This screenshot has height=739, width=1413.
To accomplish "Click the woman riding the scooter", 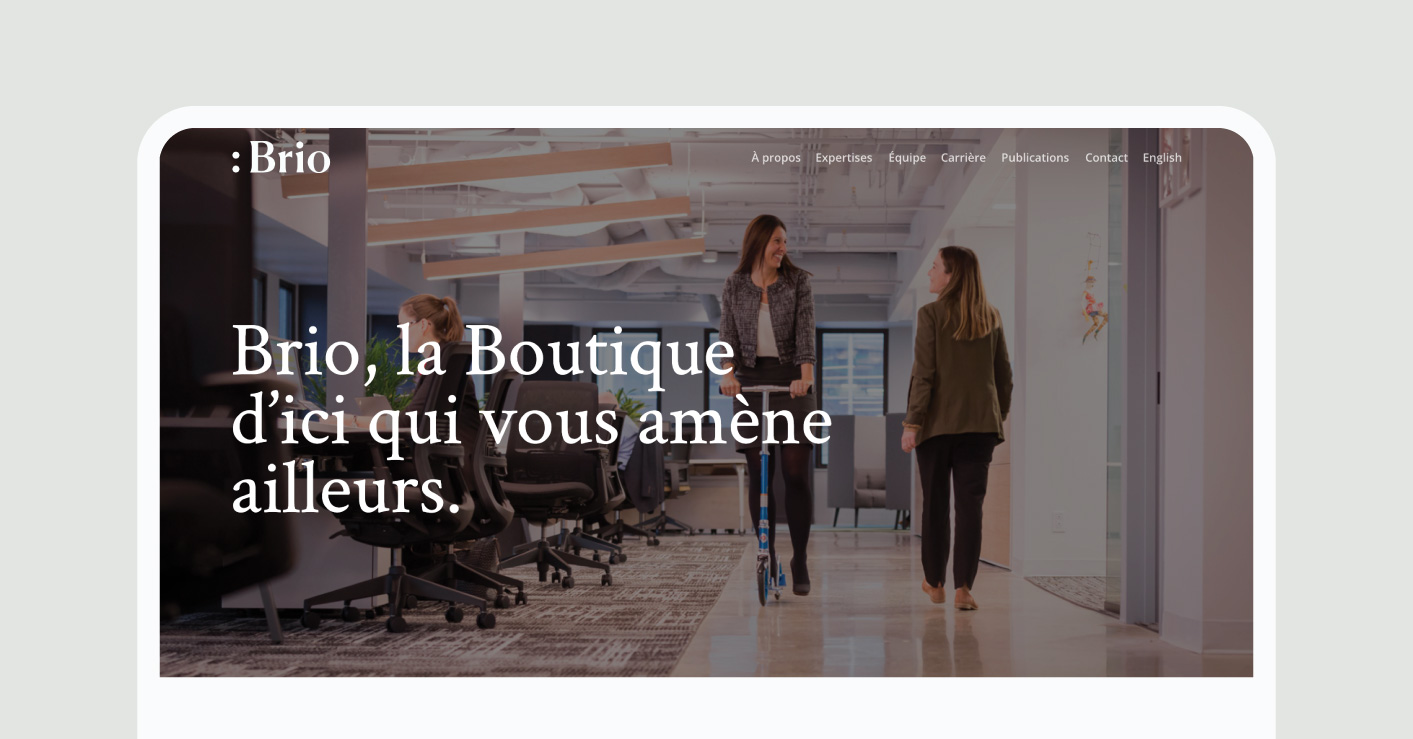I will pyautogui.click(x=768, y=400).
